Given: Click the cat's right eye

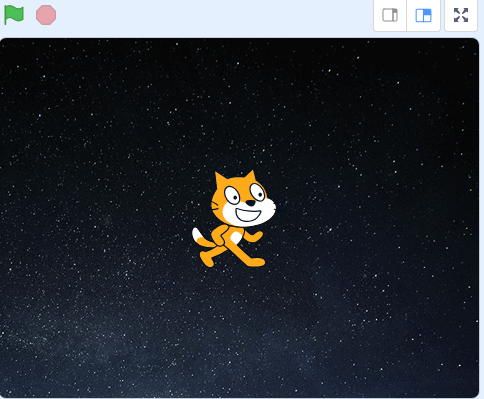Looking at the screenshot, I should (257, 192).
